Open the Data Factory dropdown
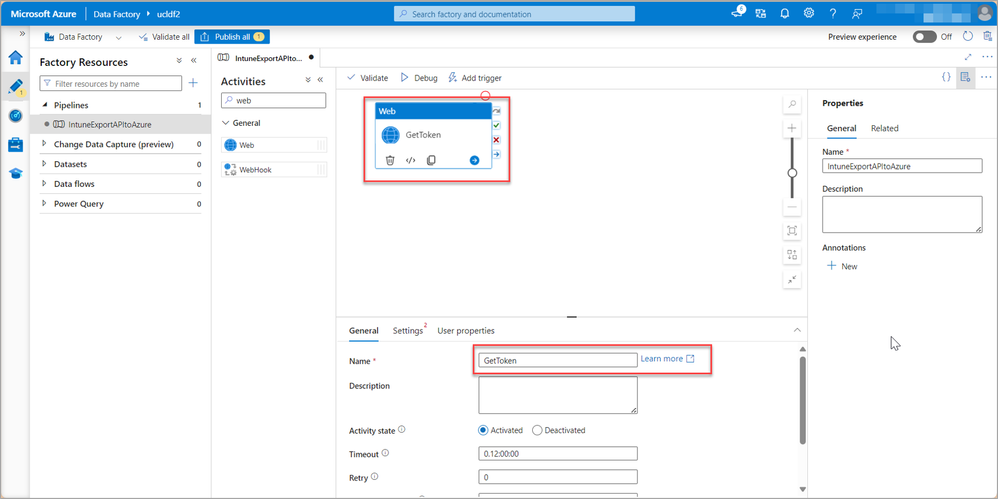Viewport: 998px width, 499px height. 83,37
